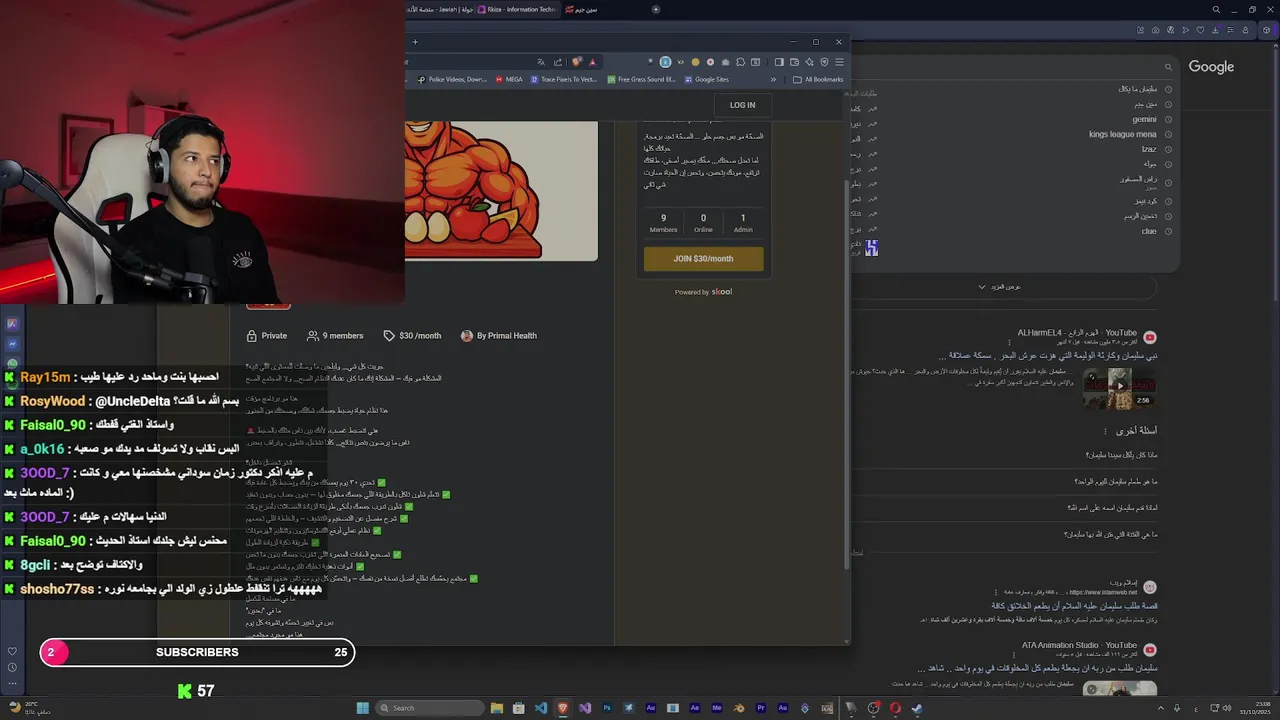
Task: Click the Private group label
Action: pos(267,336)
